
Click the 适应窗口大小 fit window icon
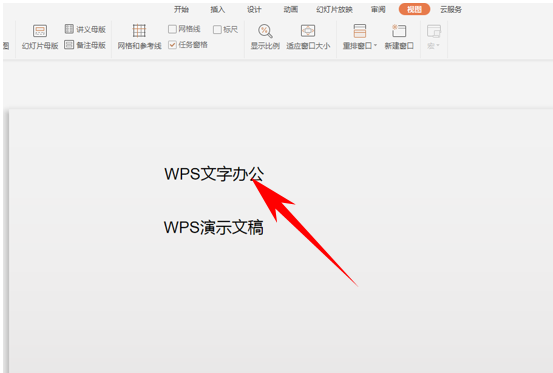[x=308, y=31]
